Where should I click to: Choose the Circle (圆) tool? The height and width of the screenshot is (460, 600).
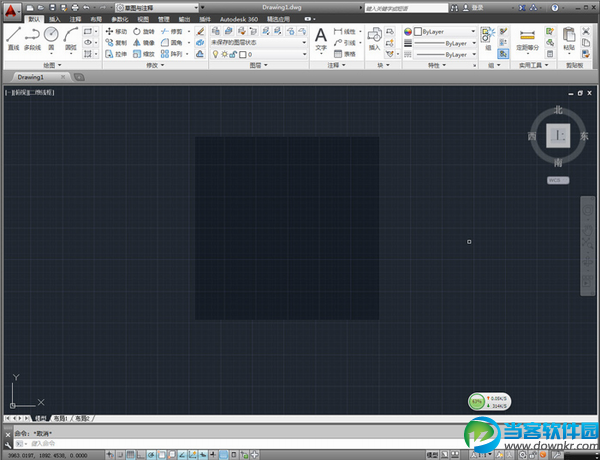(51, 38)
